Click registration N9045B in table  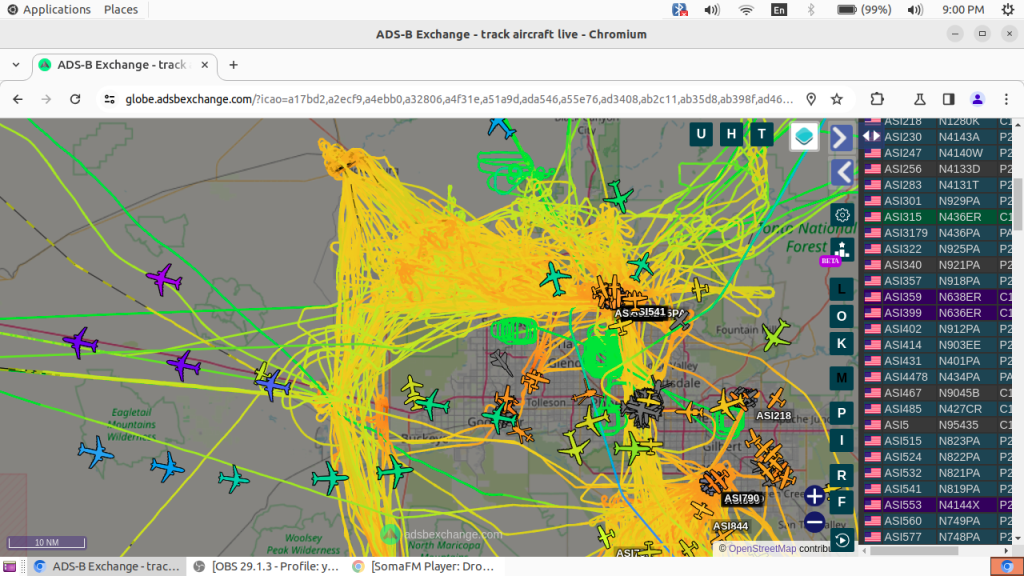(959, 393)
